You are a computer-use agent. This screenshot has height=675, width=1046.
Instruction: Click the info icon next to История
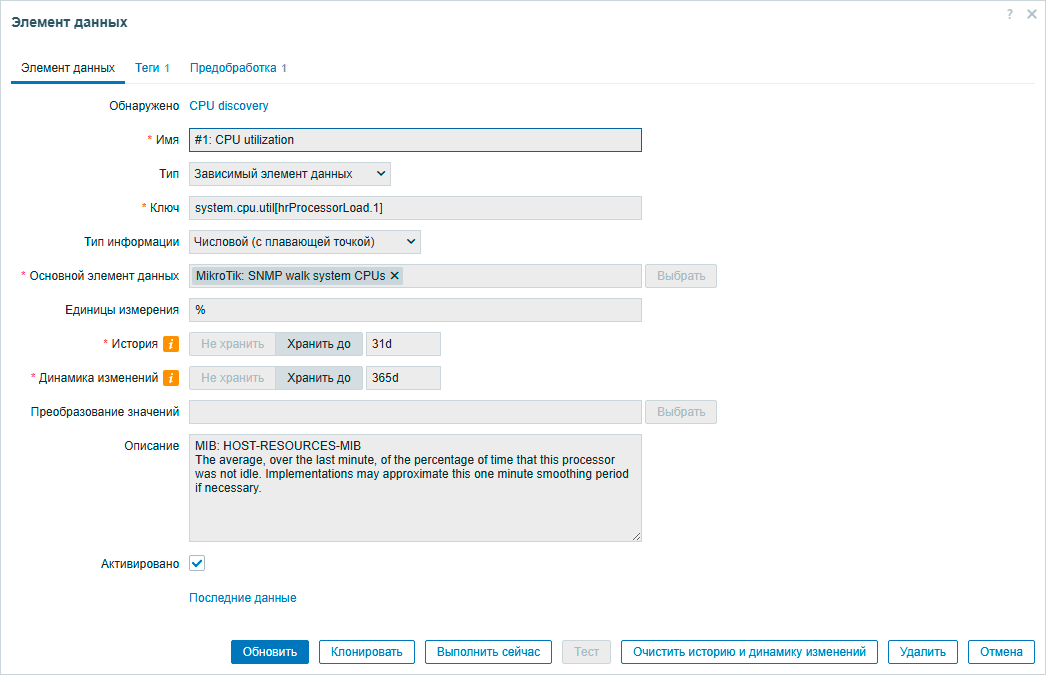pos(171,344)
